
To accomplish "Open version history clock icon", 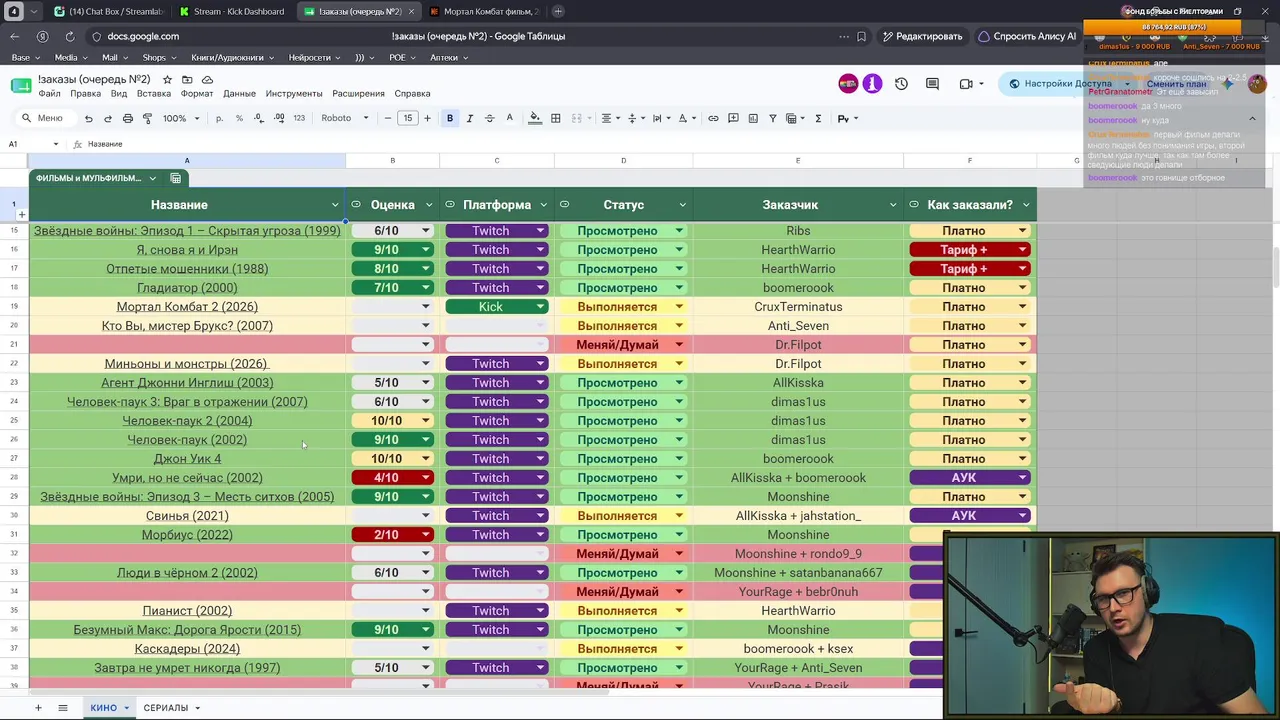I will pos(901,84).
